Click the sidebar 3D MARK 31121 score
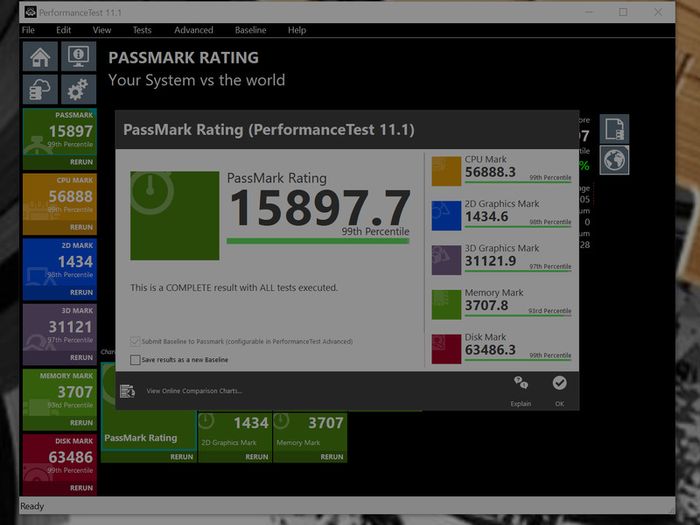Viewport: 700px width, 525px height. tap(71, 327)
